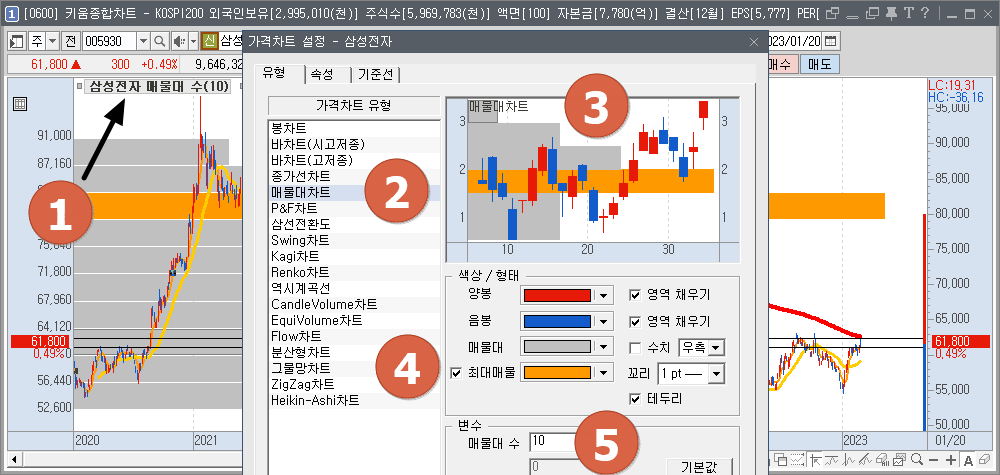Click the 005930 stock code field
The height and width of the screenshot is (475, 1000).
coord(109,41)
